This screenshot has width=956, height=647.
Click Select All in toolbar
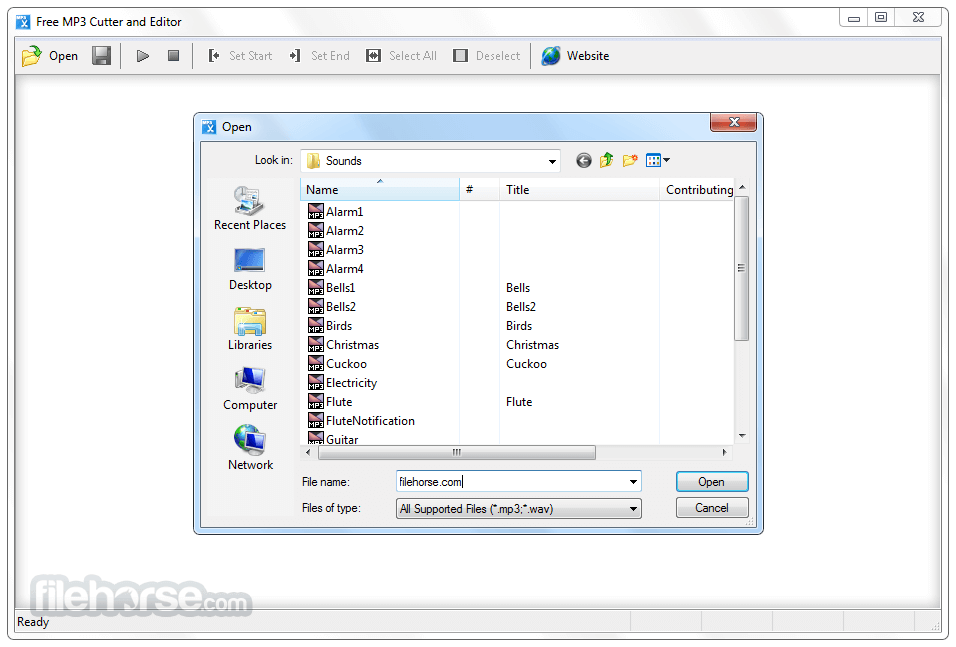click(x=401, y=56)
